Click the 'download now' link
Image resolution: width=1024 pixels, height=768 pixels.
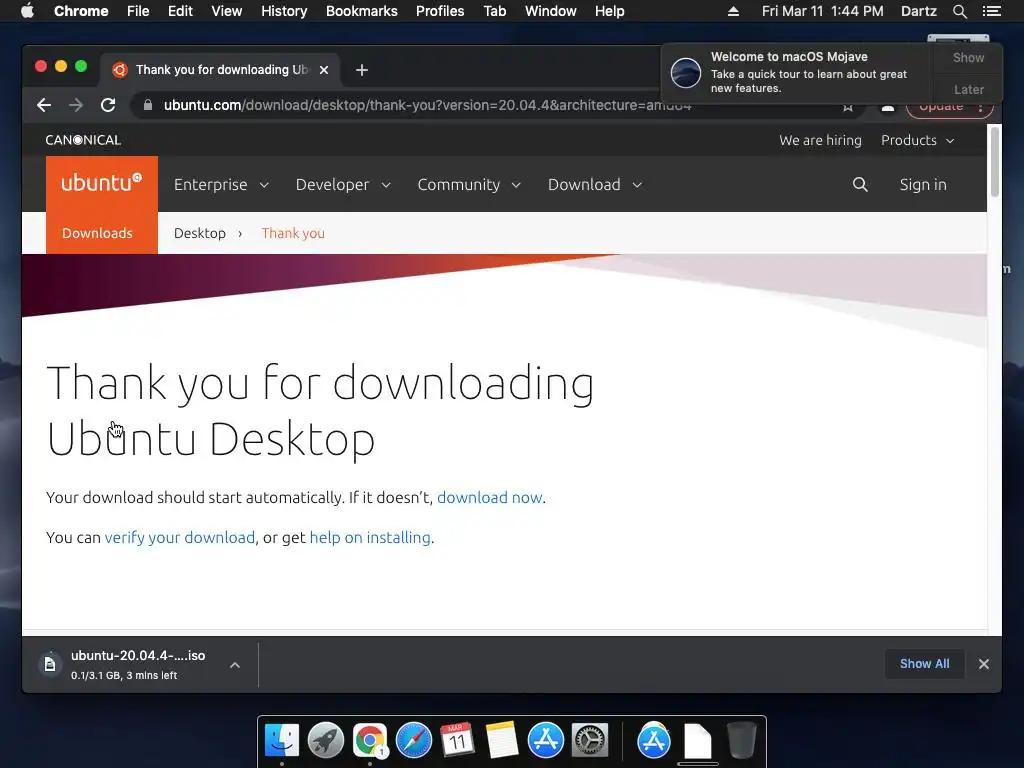coord(489,498)
